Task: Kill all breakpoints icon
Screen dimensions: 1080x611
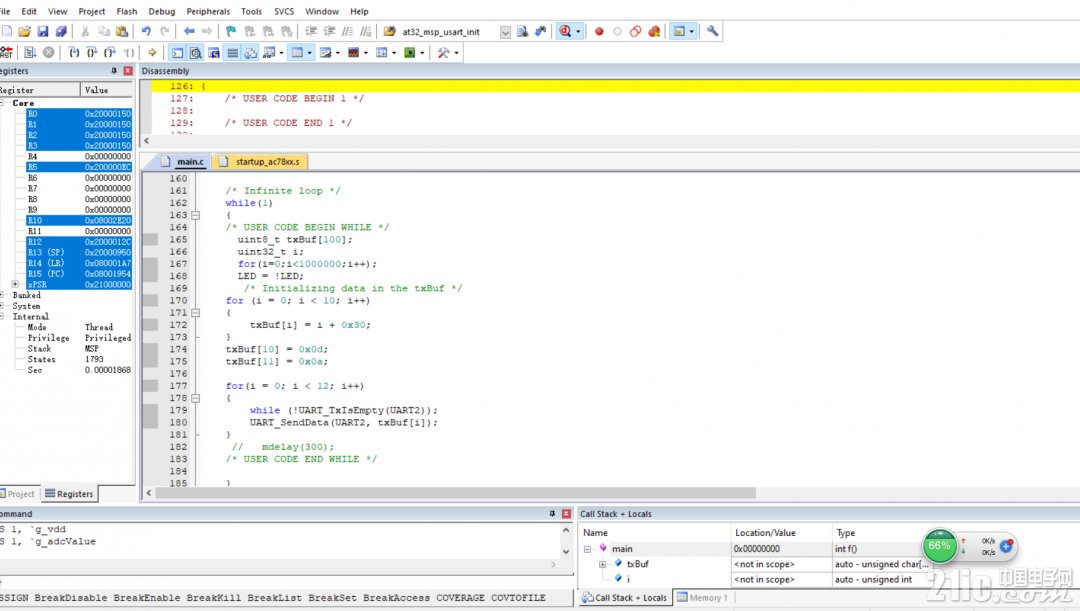Action: tap(654, 32)
